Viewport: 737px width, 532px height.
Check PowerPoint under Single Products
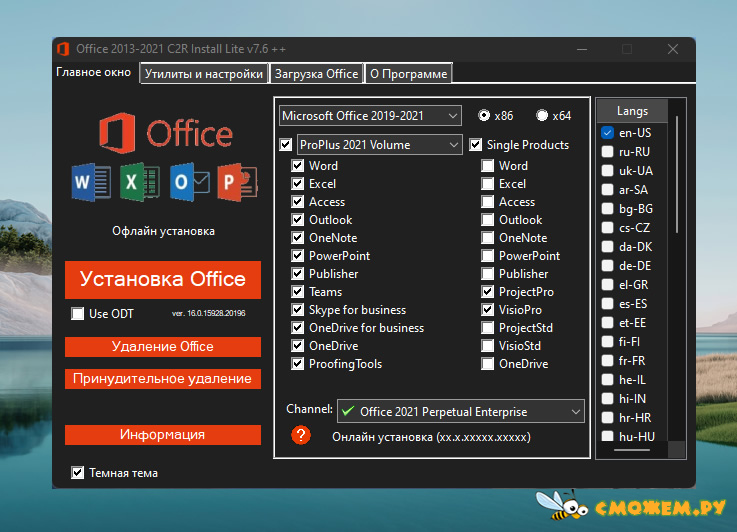coord(487,256)
